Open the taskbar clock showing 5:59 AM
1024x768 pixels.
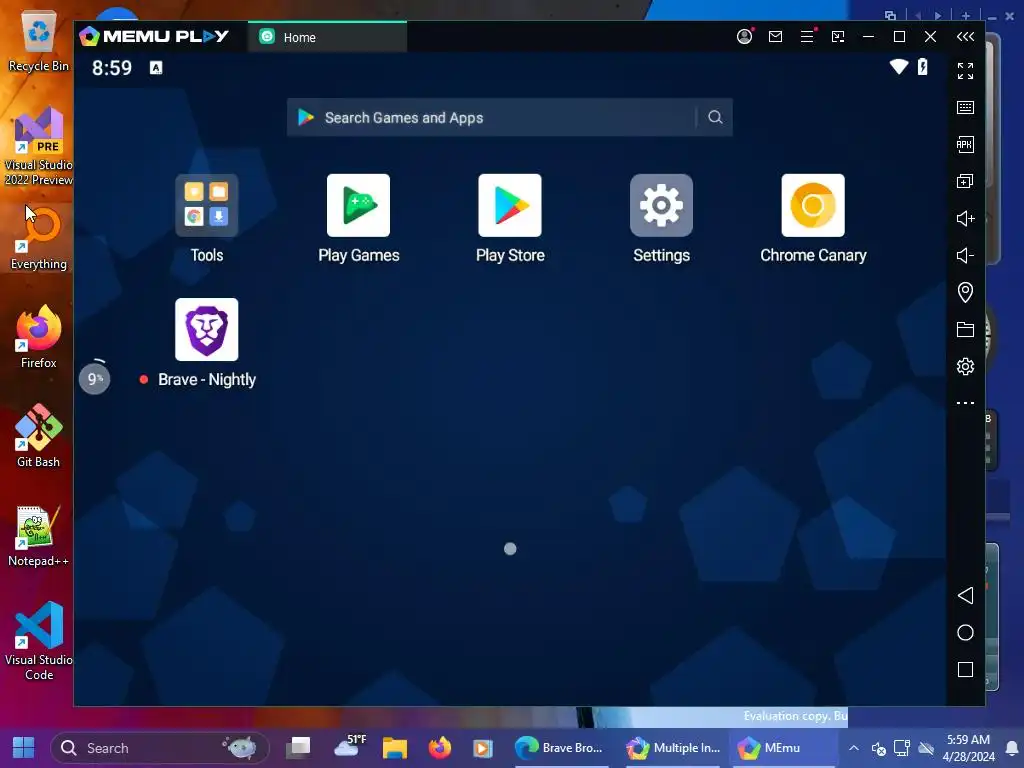[x=968, y=748]
